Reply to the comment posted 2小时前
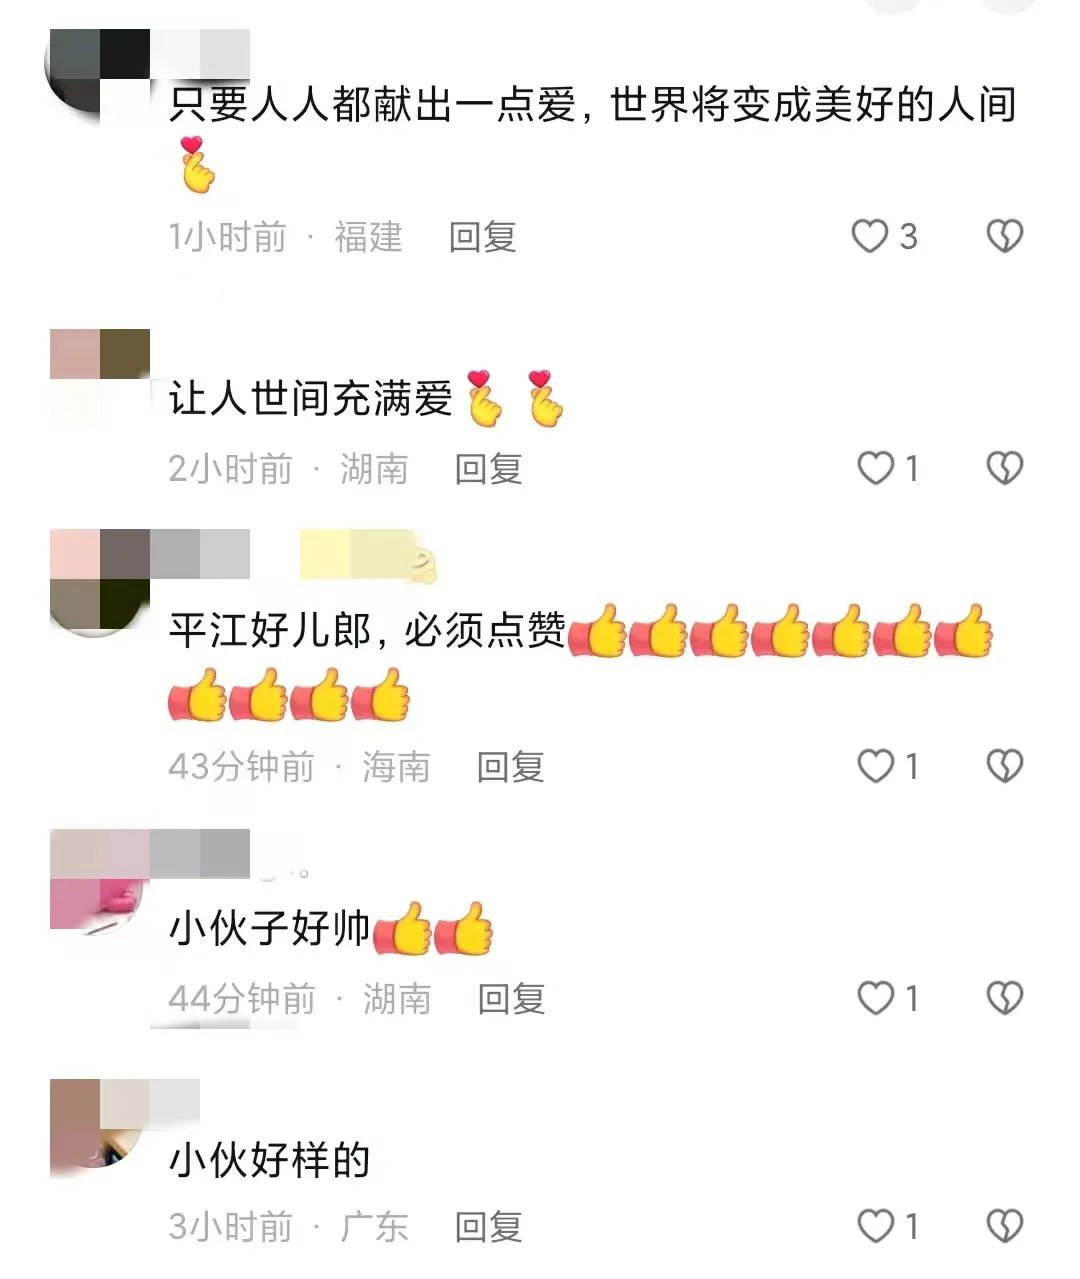Viewport: 1080px width, 1279px height. (488, 468)
